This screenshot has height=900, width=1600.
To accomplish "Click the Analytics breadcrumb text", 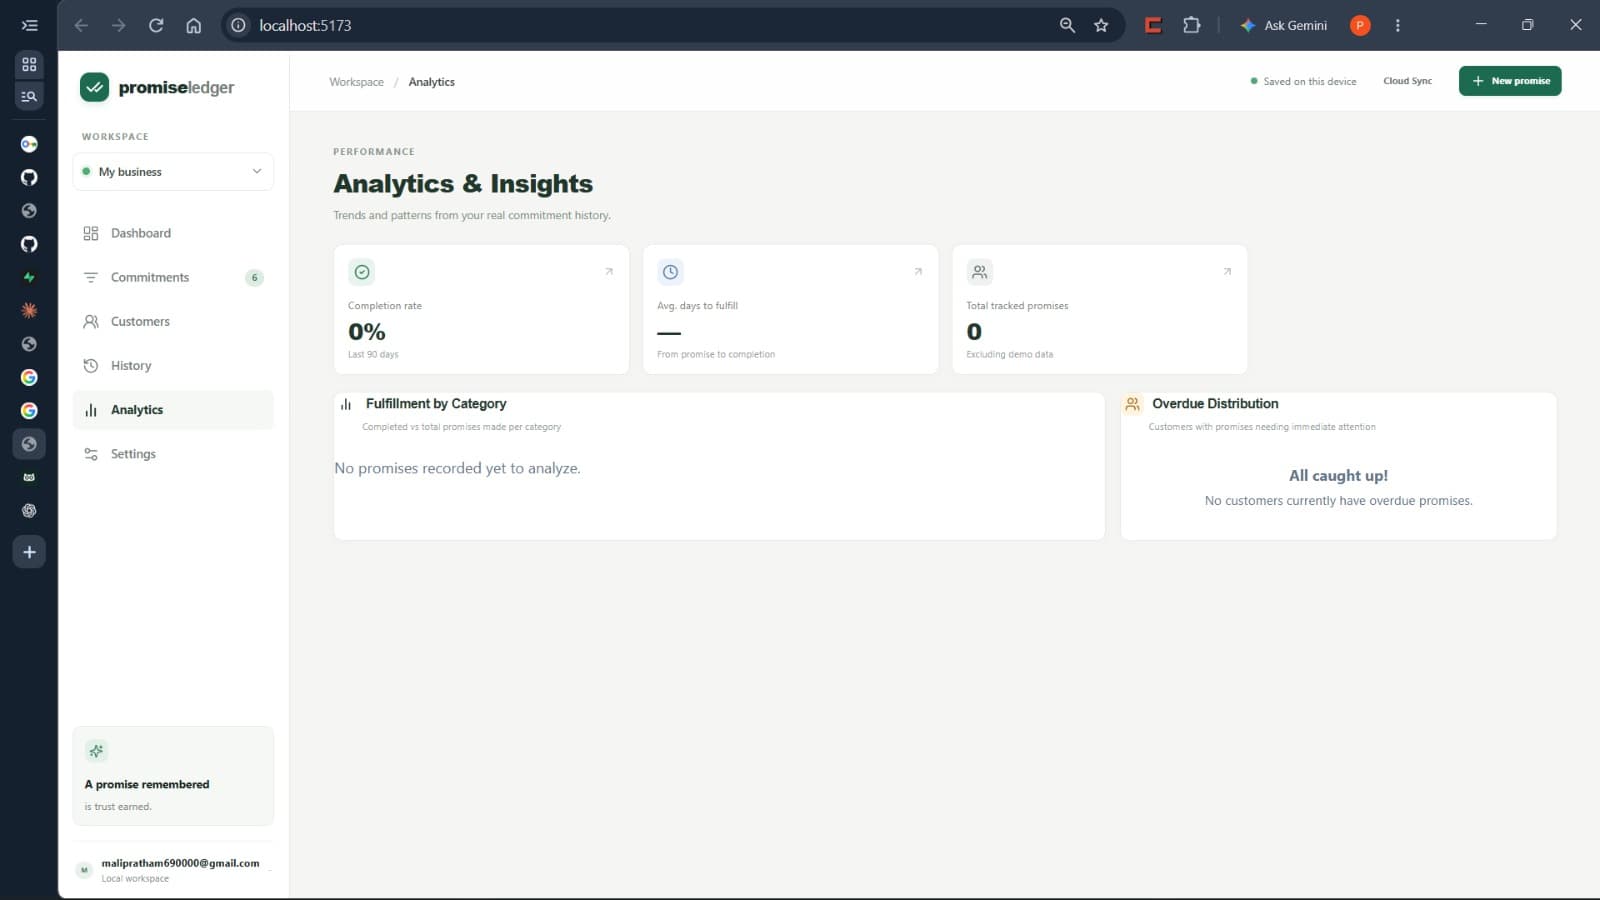I will pyautogui.click(x=431, y=82).
